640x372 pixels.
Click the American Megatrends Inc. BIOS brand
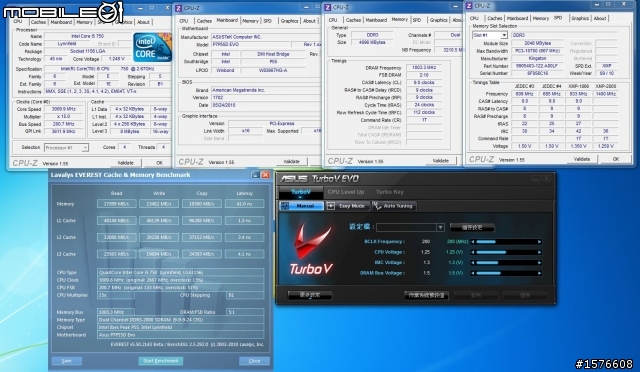(265, 90)
